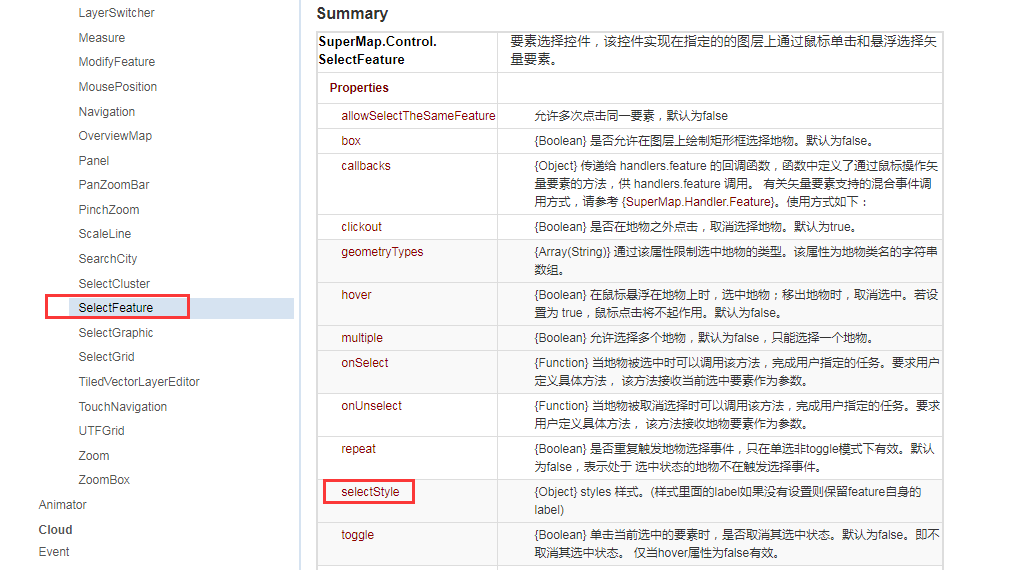Open LayerSwitcher in the sidebar

click(x=116, y=13)
